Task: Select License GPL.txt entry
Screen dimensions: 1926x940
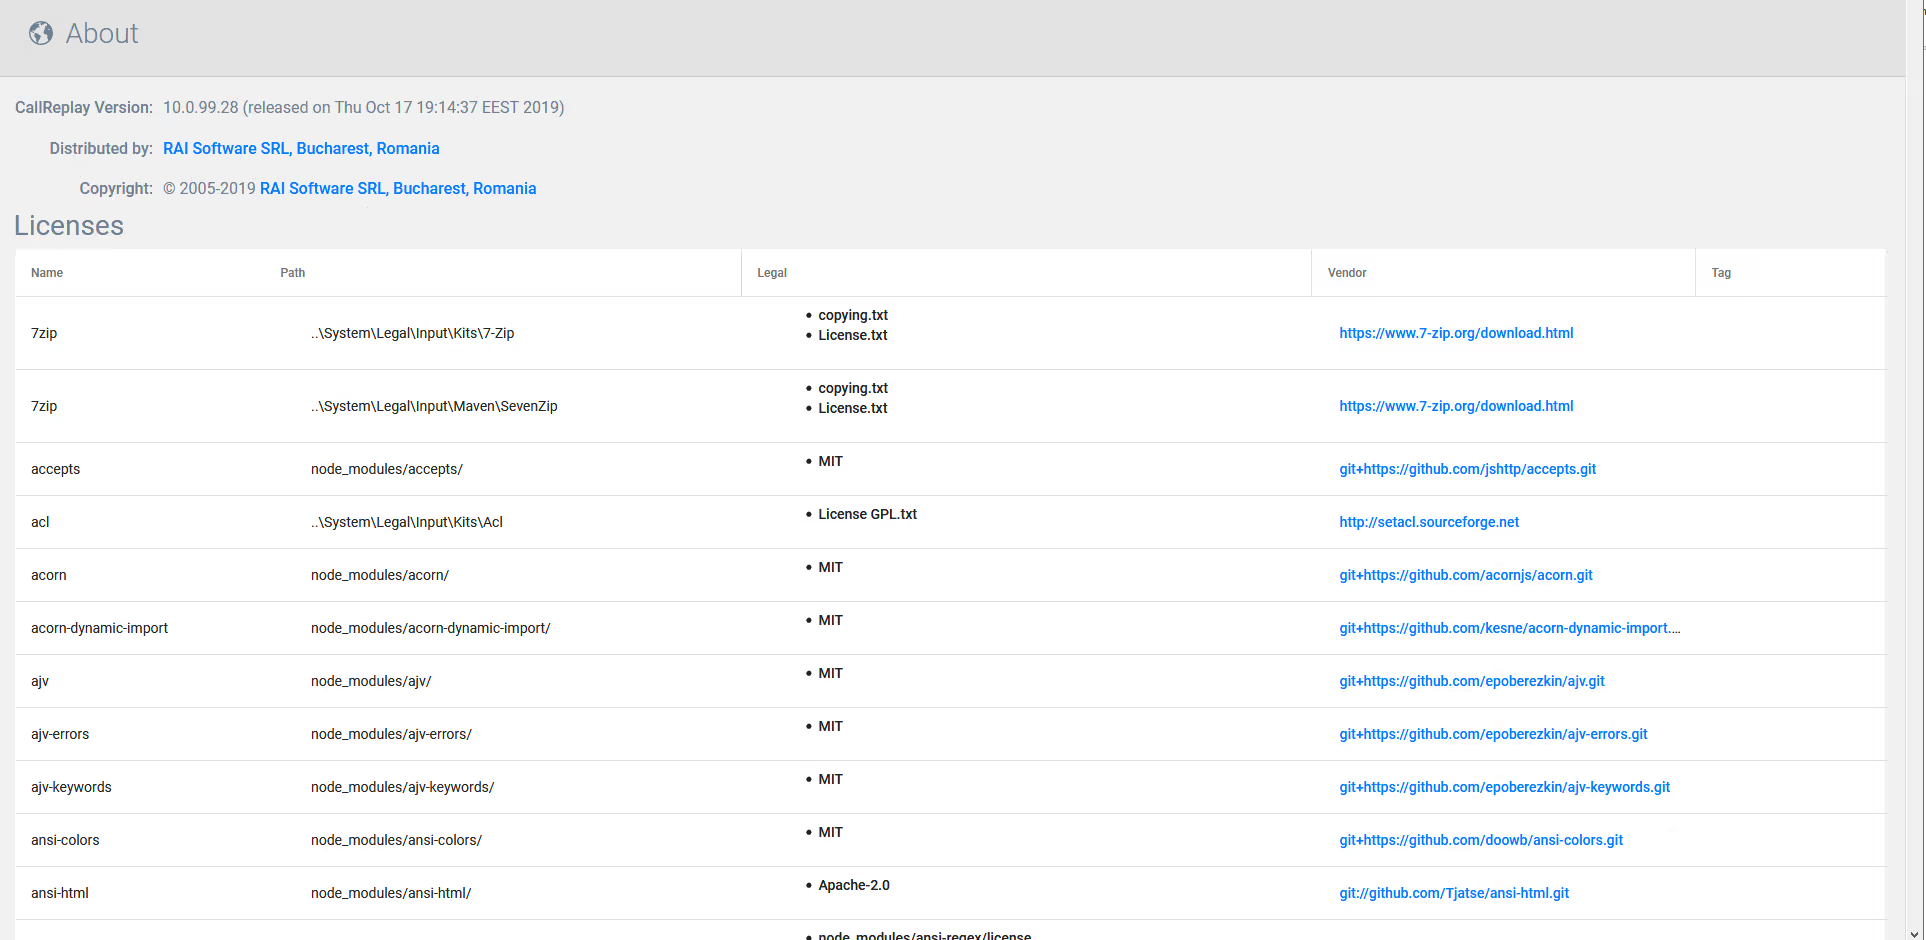Action: click(x=867, y=514)
